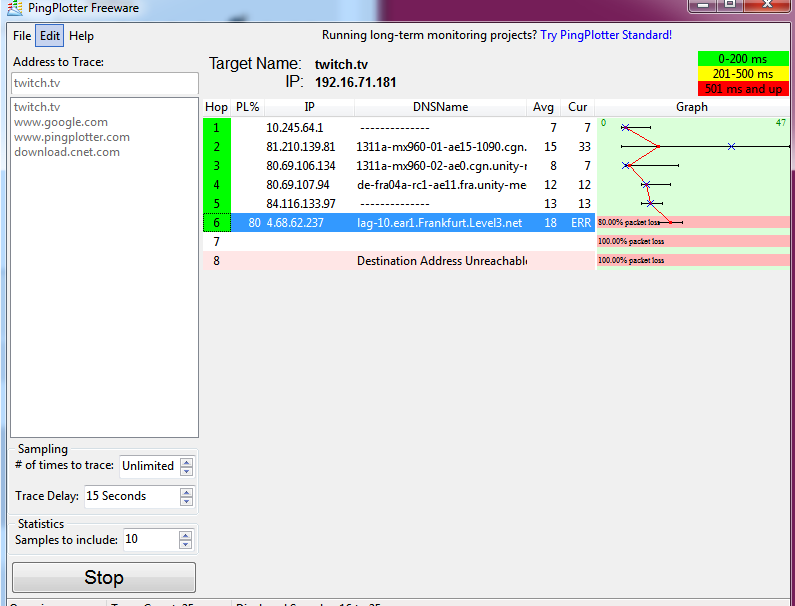
Task: Select the hop 1 row 10.245.64.1
Action: coord(400,128)
